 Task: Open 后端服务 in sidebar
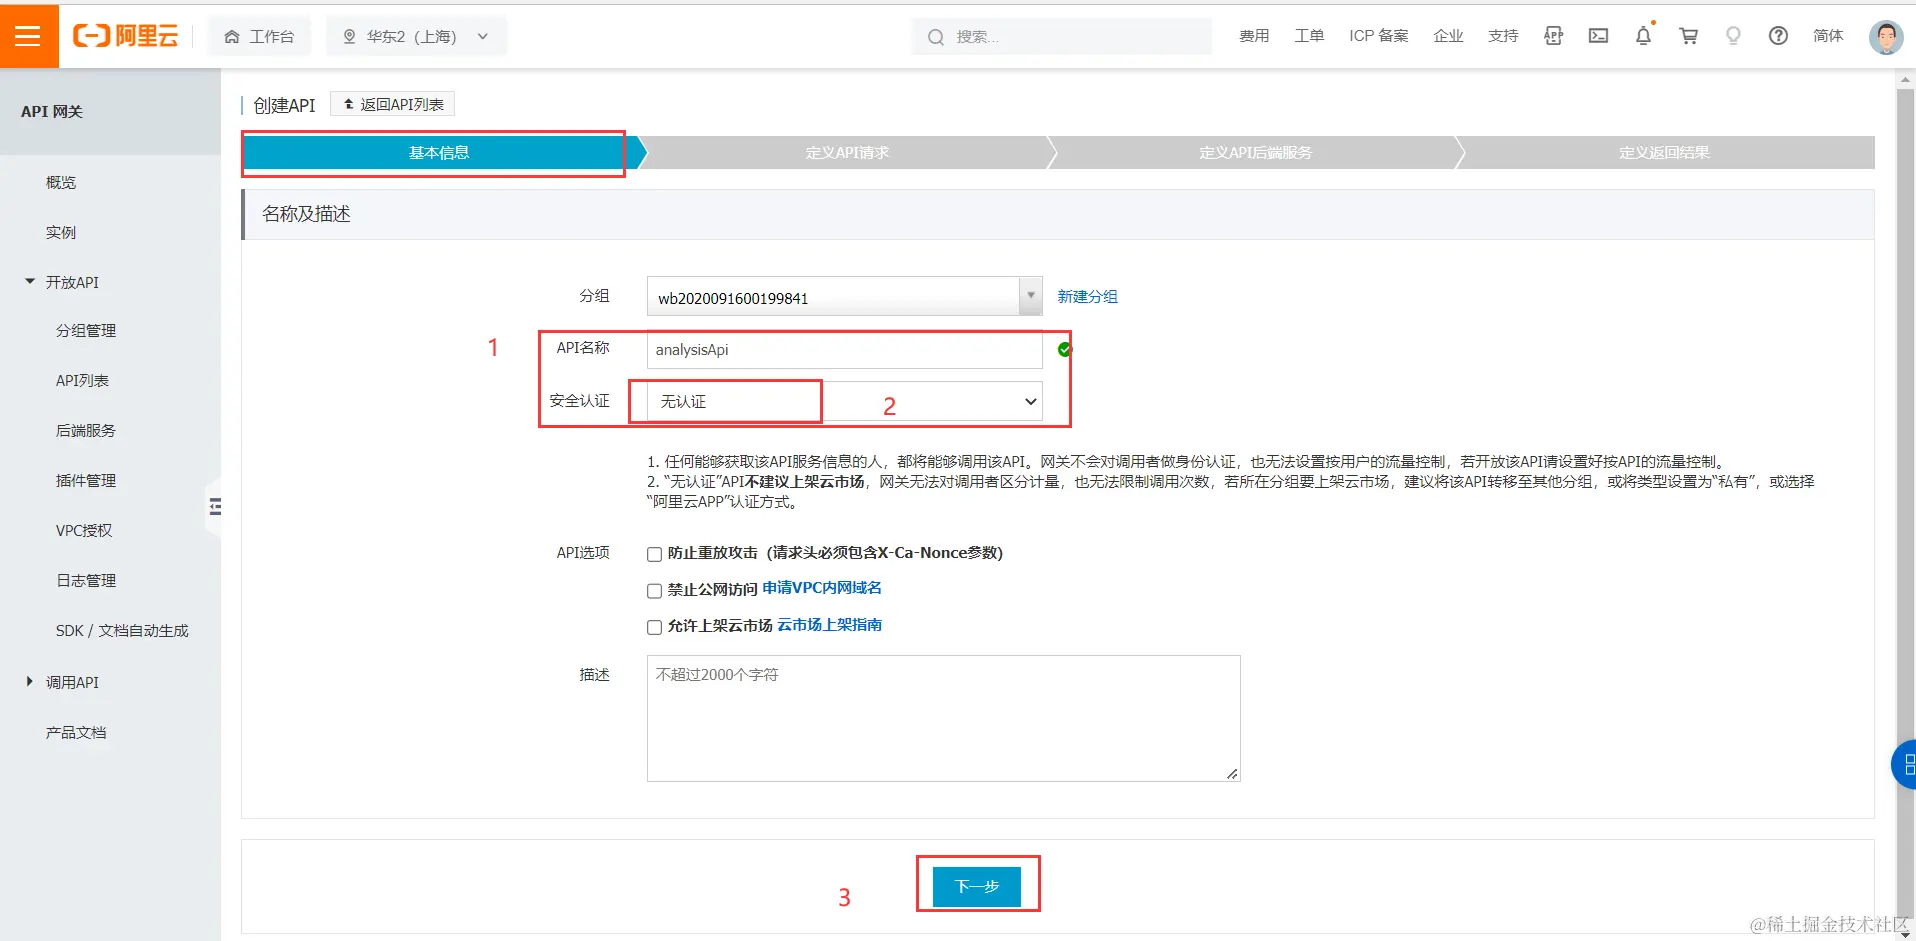coord(86,430)
